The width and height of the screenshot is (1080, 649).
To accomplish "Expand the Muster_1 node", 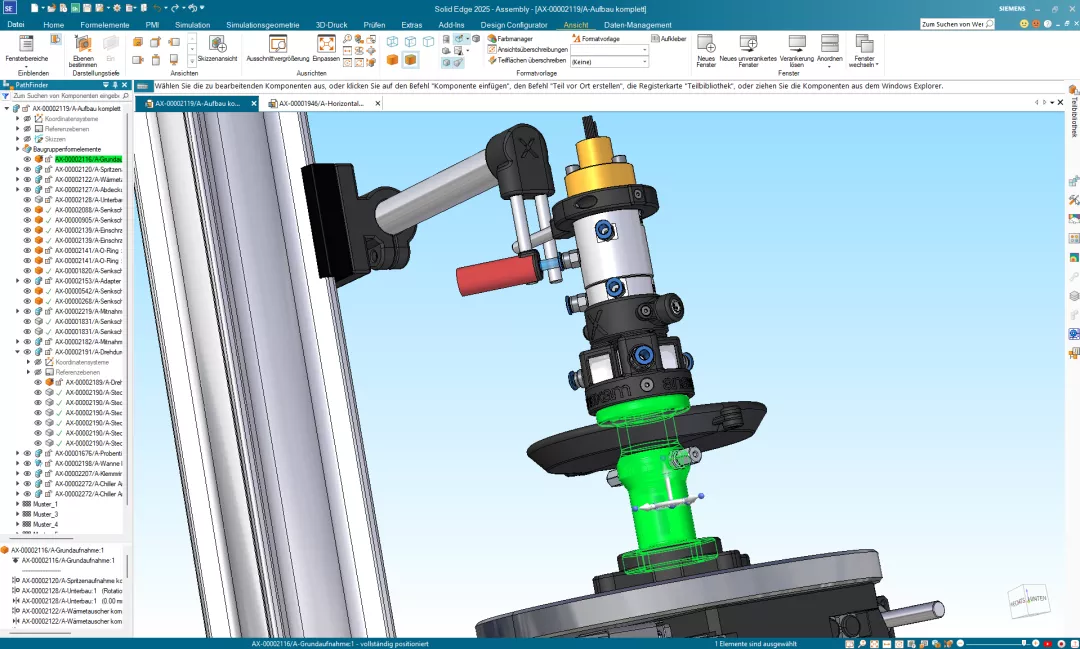I will pos(18,504).
